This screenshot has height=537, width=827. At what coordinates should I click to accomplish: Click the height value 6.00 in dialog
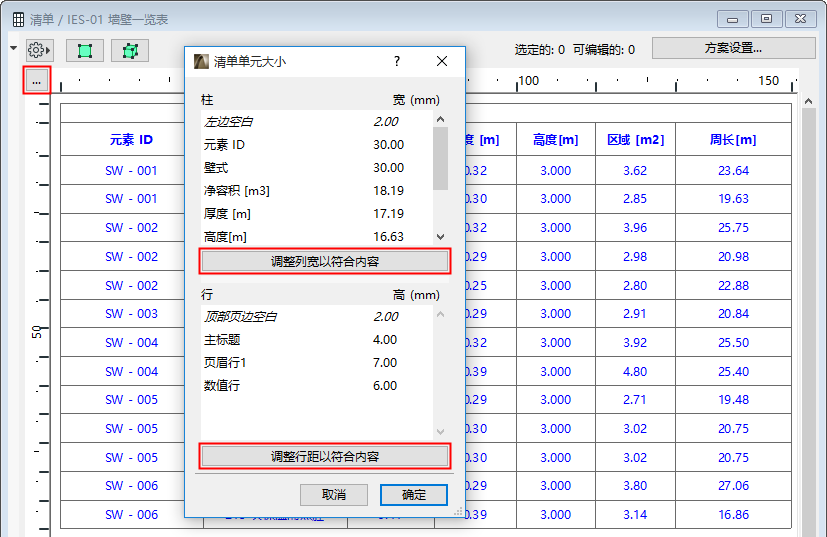pyautogui.click(x=385, y=386)
